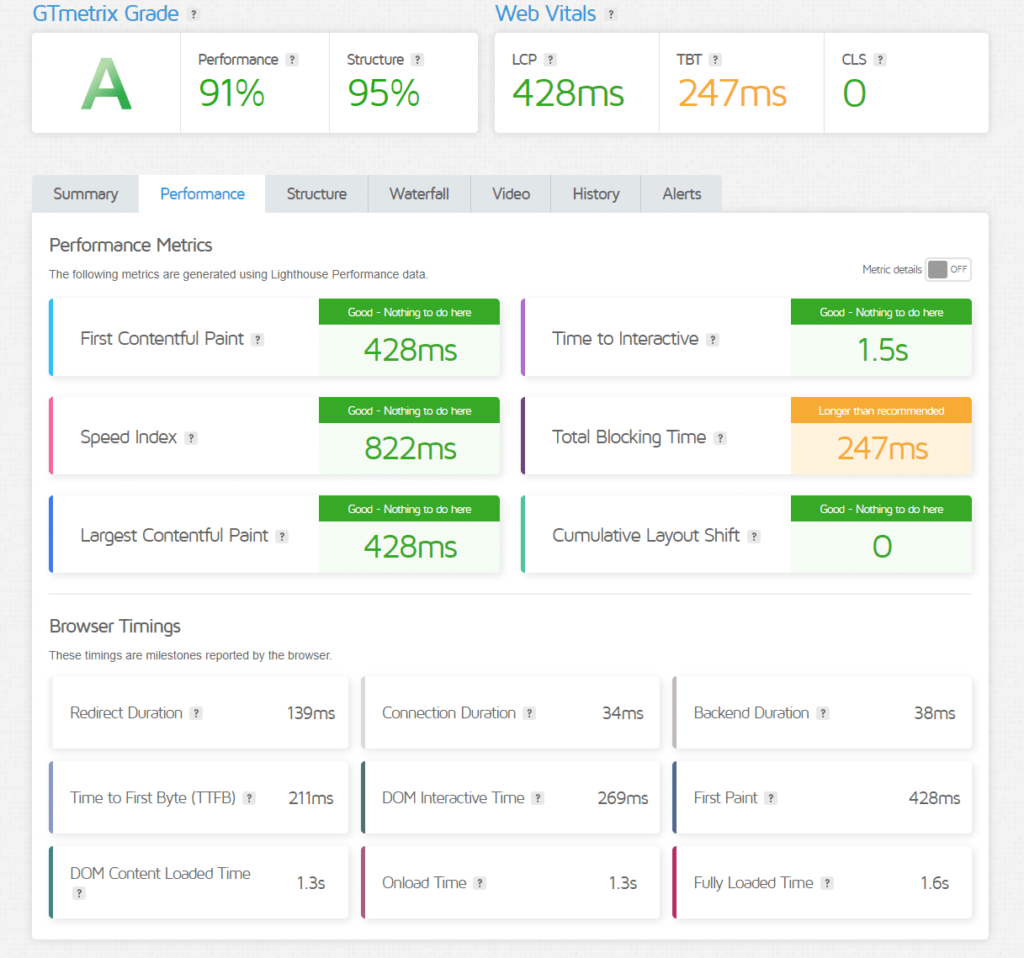Click the Time to Interactive 1.5s value
This screenshot has width=1024, height=958.
tap(882, 350)
